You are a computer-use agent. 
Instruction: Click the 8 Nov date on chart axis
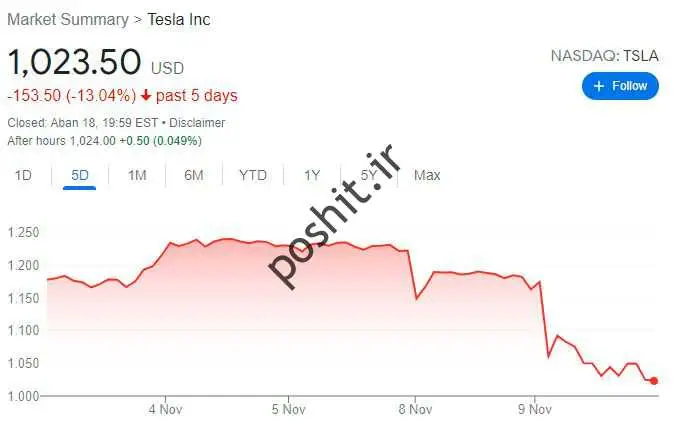tap(413, 409)
